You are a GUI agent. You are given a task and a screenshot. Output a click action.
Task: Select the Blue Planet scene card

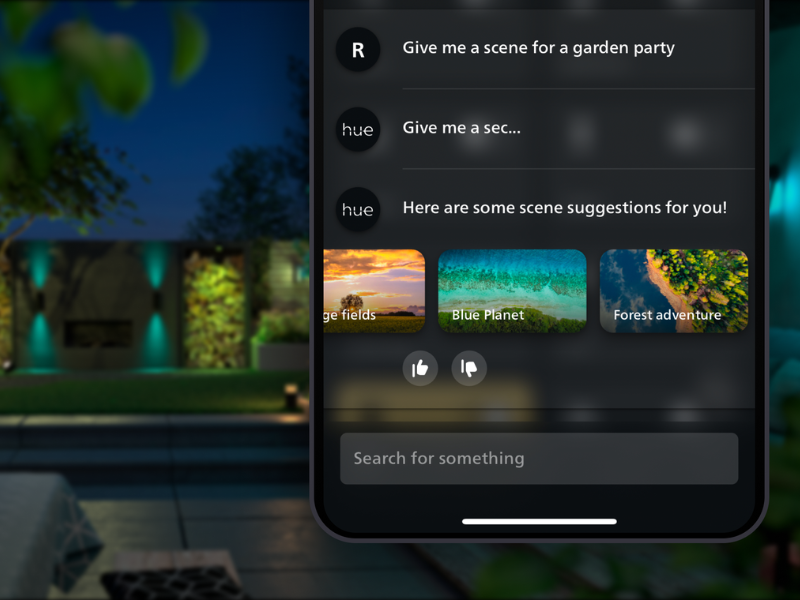512,291
